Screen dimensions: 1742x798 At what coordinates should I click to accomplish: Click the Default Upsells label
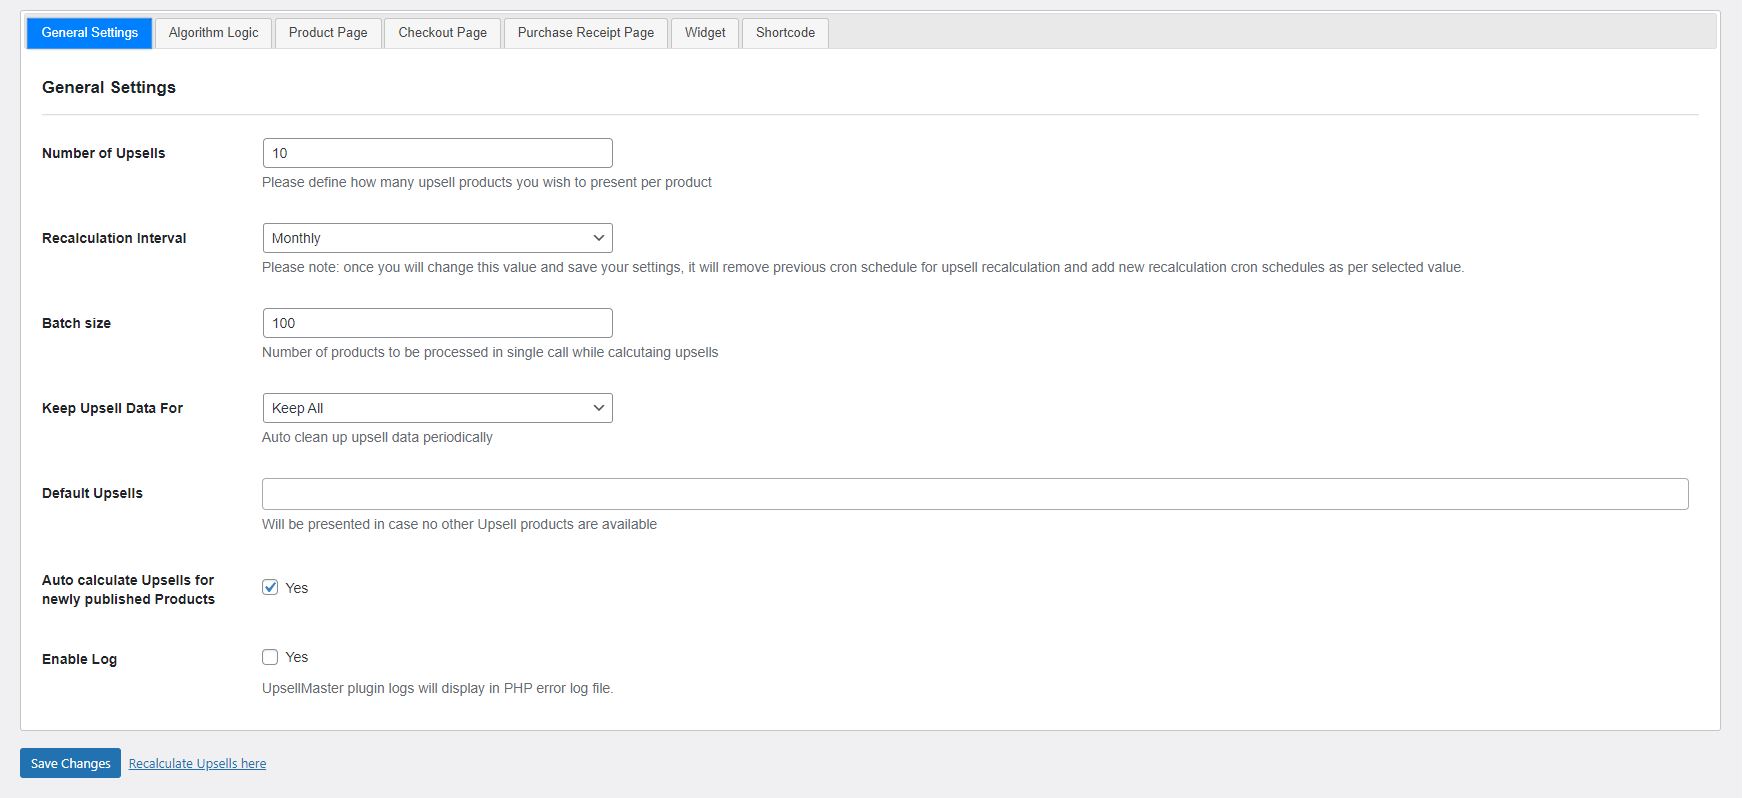tap(92, 493)
